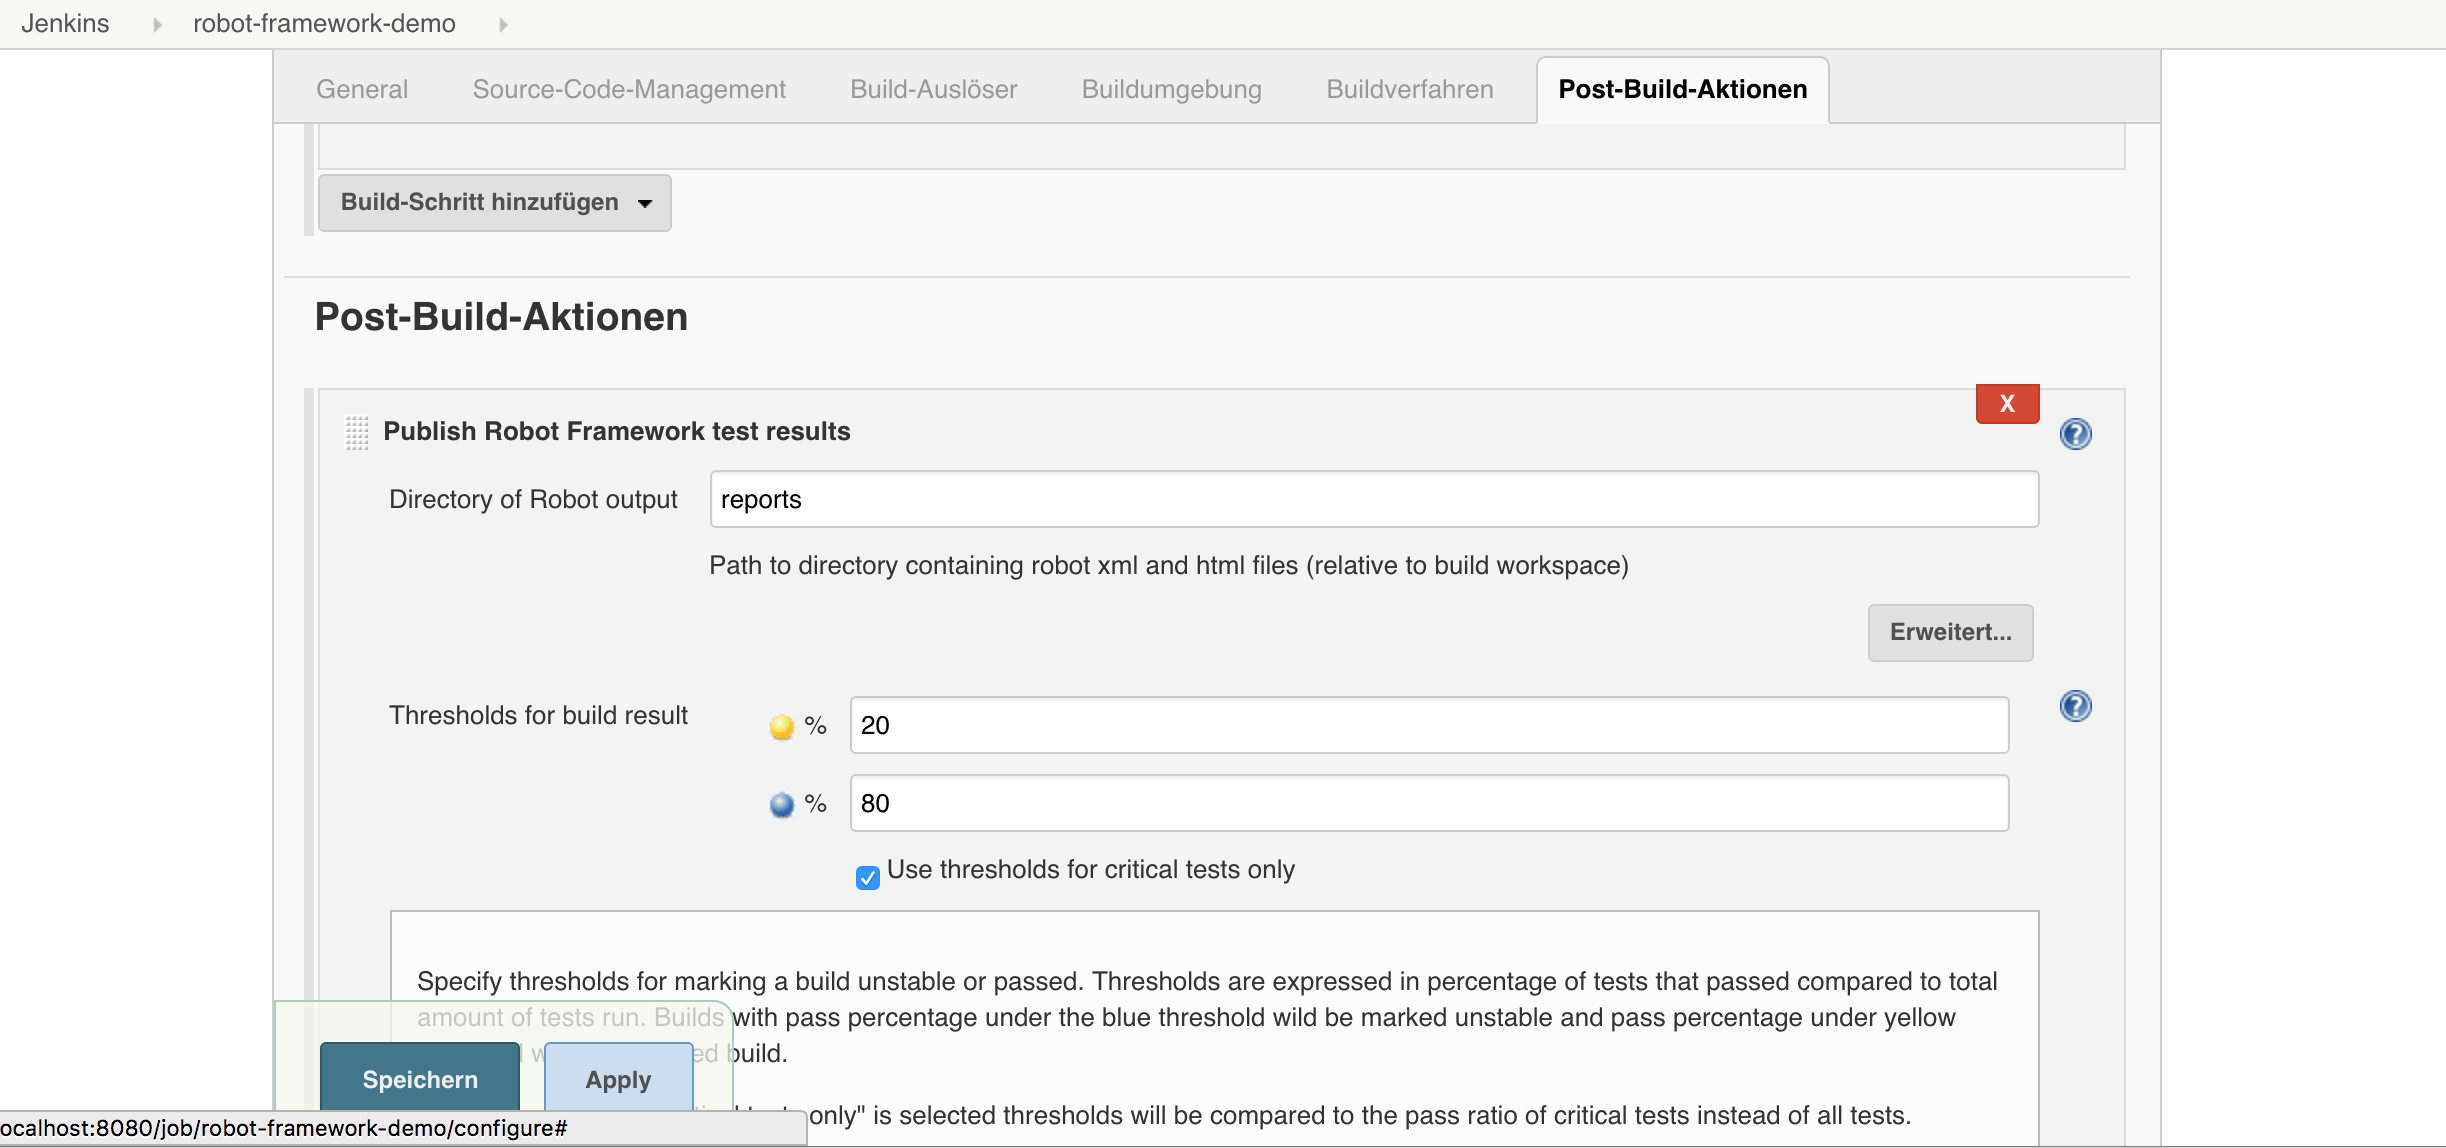The height and width of the screenshot is (1148, 2446).
Task: Click help icon next to thresholds fields
Action: 2075,706
